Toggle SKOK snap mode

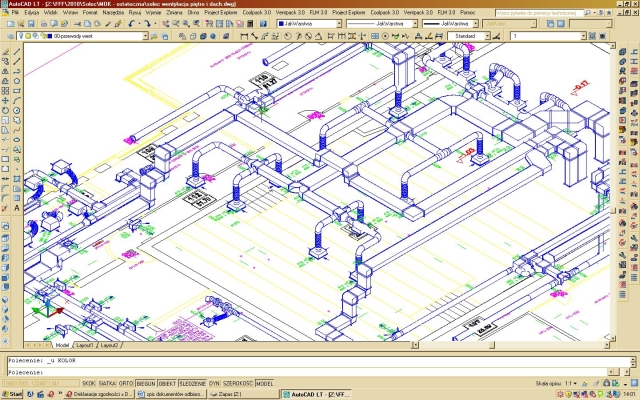pos(89,383)
